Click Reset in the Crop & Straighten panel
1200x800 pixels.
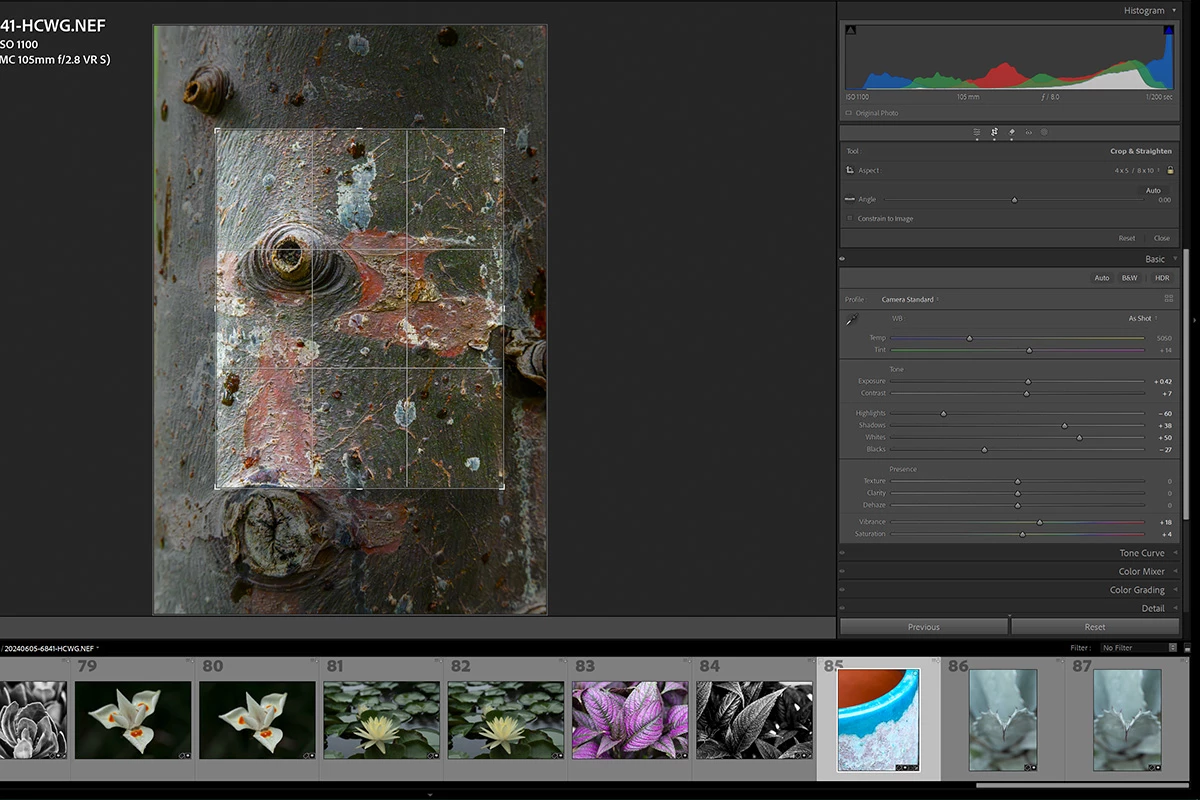1127,238
